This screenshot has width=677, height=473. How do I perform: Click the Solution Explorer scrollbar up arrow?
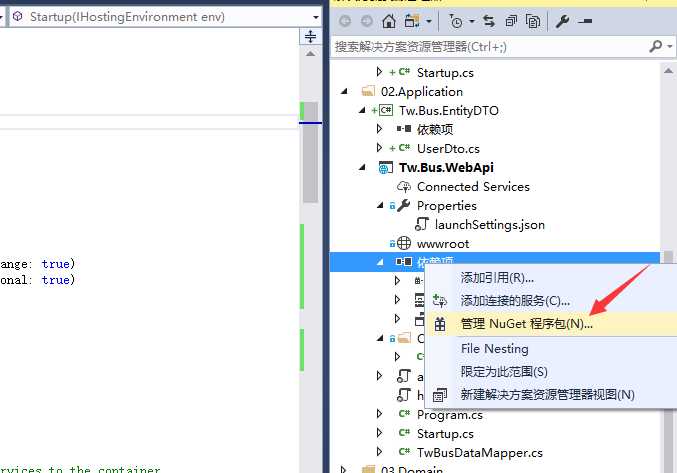coord(668,71)
